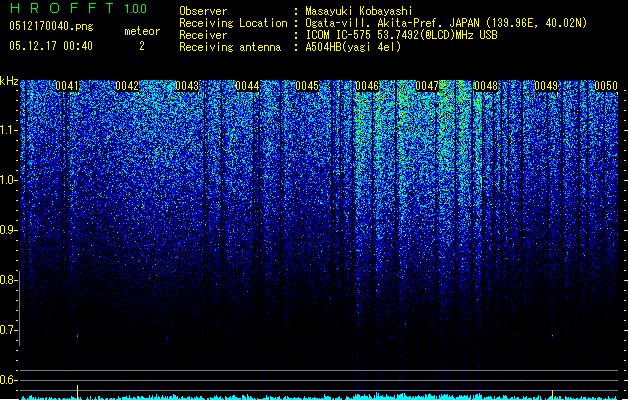Click the 0041 time marker
Screen dimensions: 629x400
pyautogui.click(x=67, y=86)
